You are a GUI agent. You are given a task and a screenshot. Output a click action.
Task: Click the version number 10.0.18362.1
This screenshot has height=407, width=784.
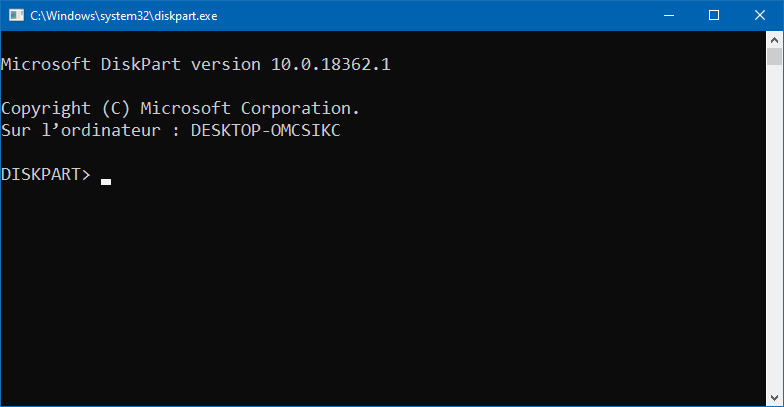(x=330, y=64)
